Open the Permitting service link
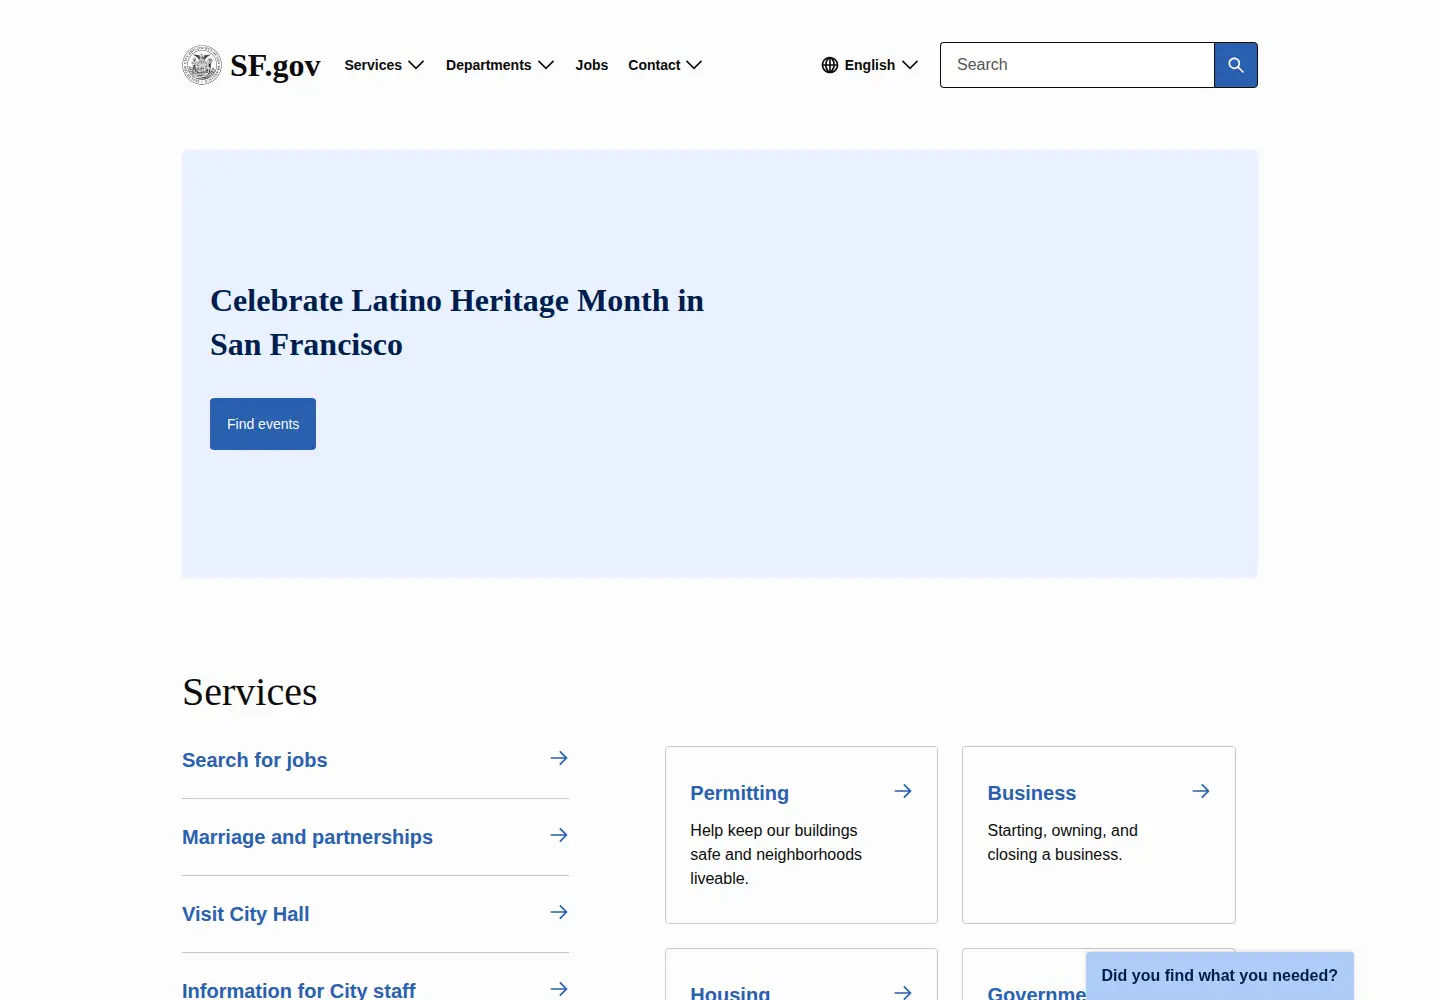Viewport: 1440px width, 1000px height. [740, 793]
